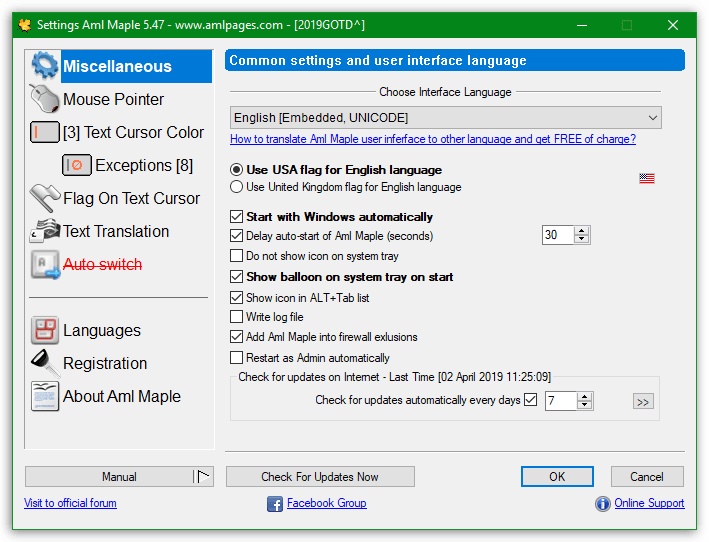Open the Mouse Pointer settings page
This screenshot has width=709, height=542.
[x=113, y=99]
